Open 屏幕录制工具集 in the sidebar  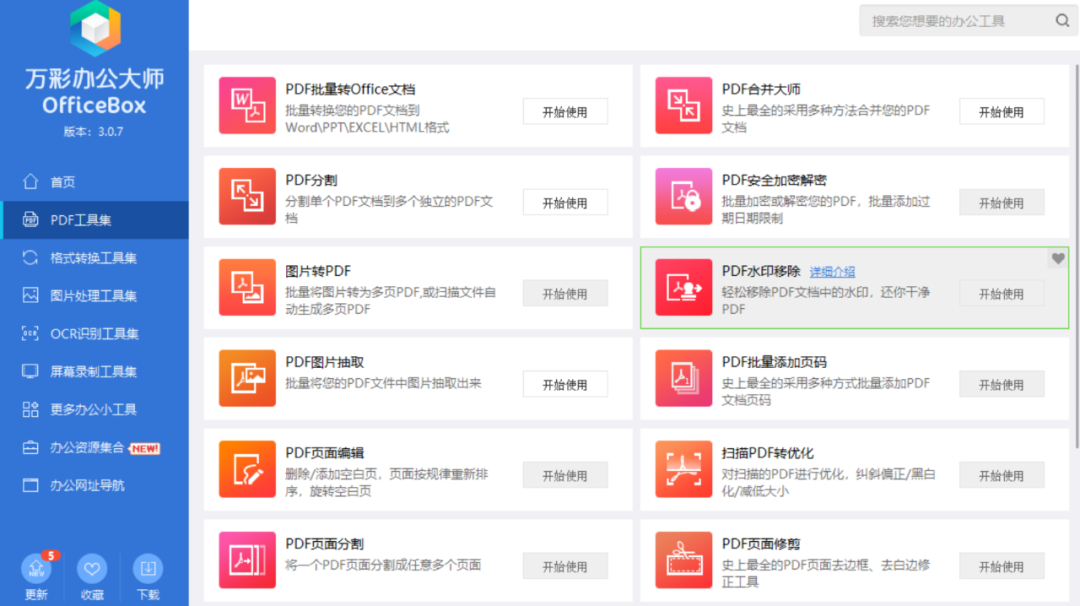click(96, 371)
